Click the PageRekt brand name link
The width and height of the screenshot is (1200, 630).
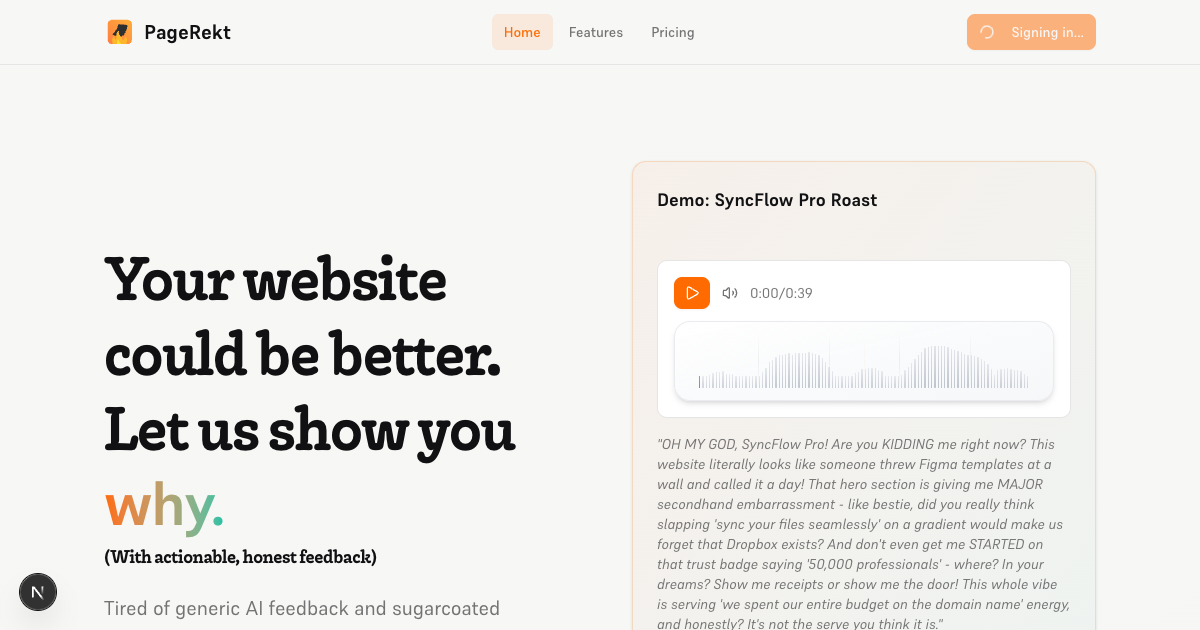[x=187, y=32]
